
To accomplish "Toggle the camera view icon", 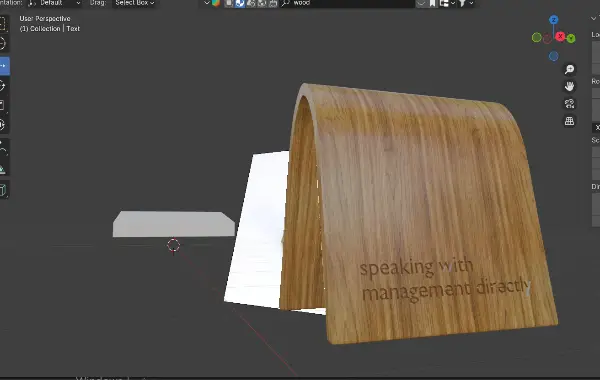I will click(x=569, y=104).
